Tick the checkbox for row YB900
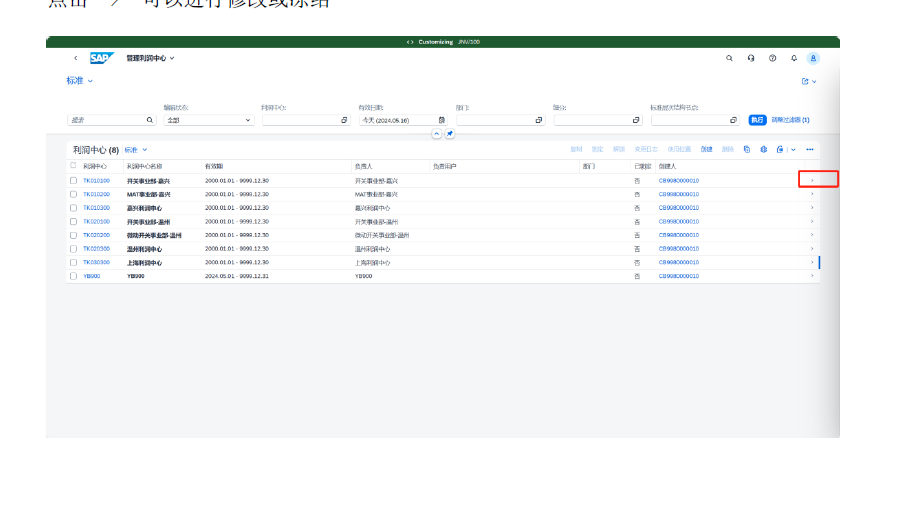The width and height of the screenshot is (915, 520). 73,276
